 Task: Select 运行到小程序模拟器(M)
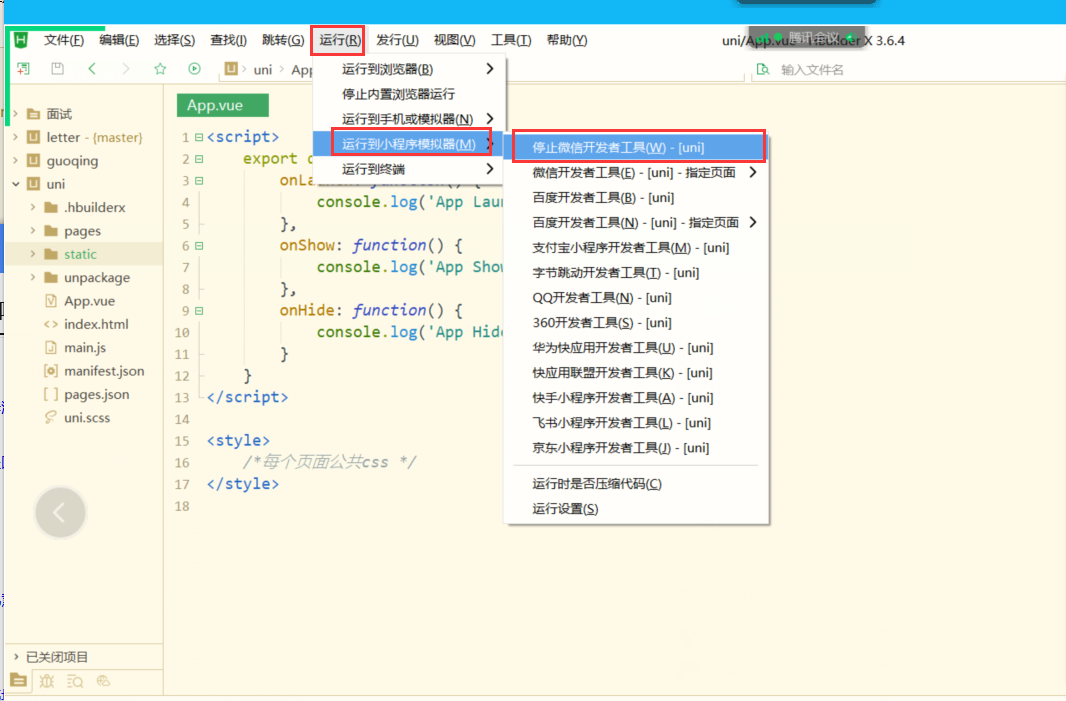(409, 144)
